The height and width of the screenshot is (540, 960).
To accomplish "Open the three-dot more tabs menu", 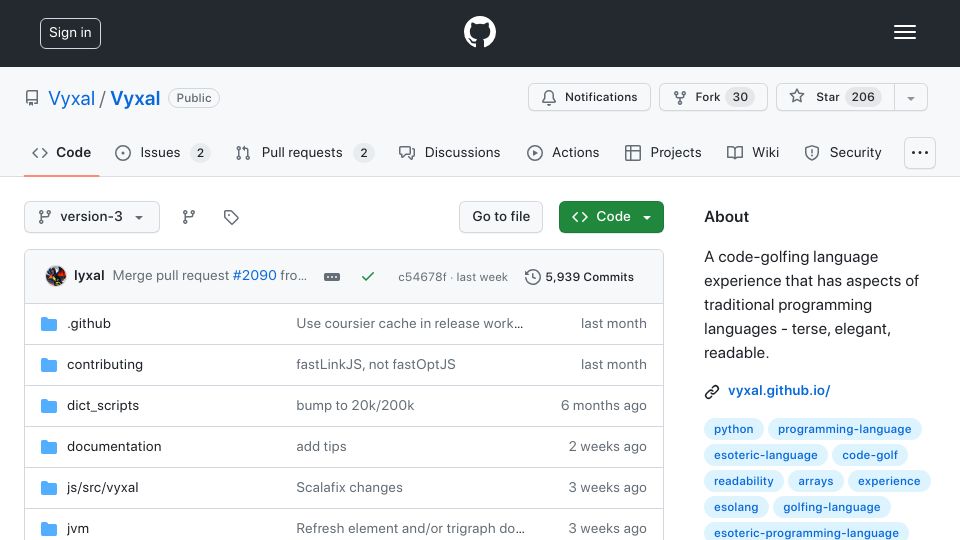I will (x=920, y=153).
